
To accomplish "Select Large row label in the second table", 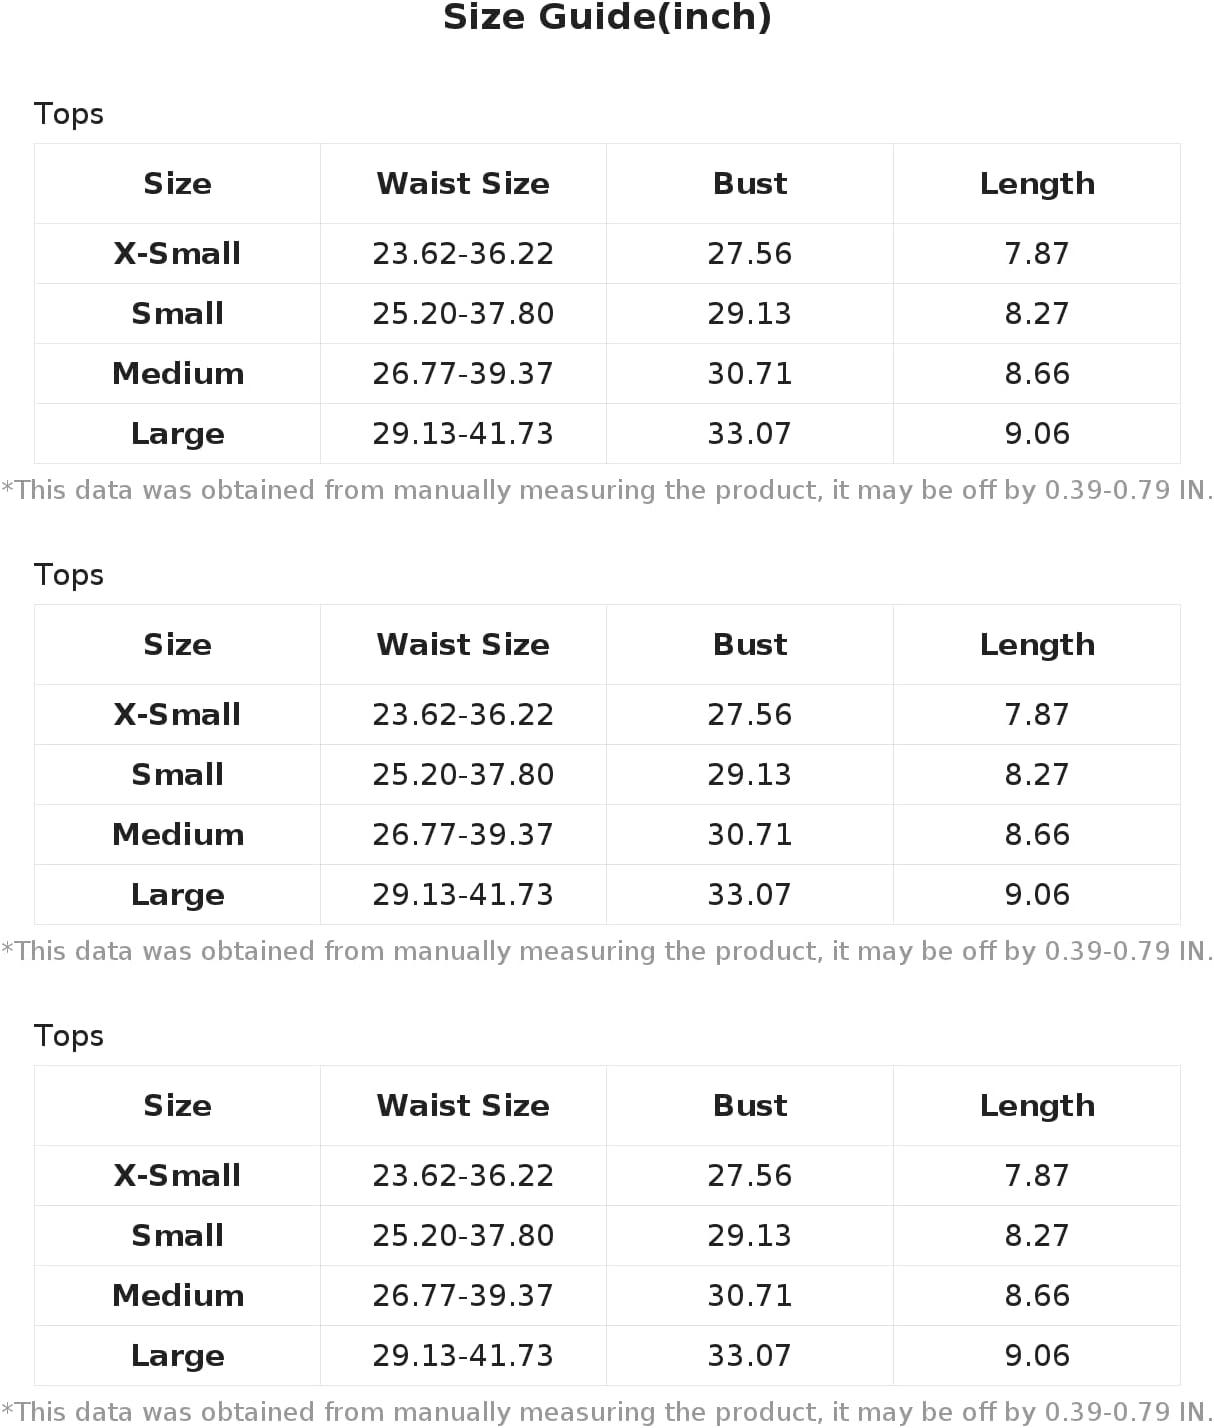I will point(177,895).
